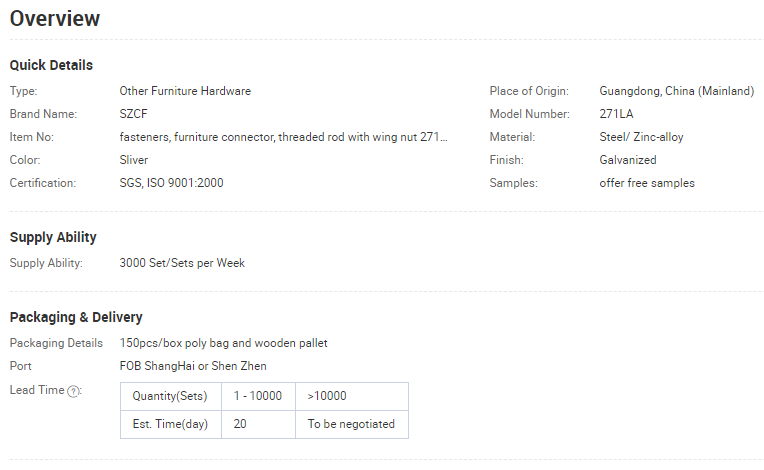The image size is (764, 470).
Task: Click the '1 - 10000' quantity cell
Action: pyautogui.click(x=258, y=396)
